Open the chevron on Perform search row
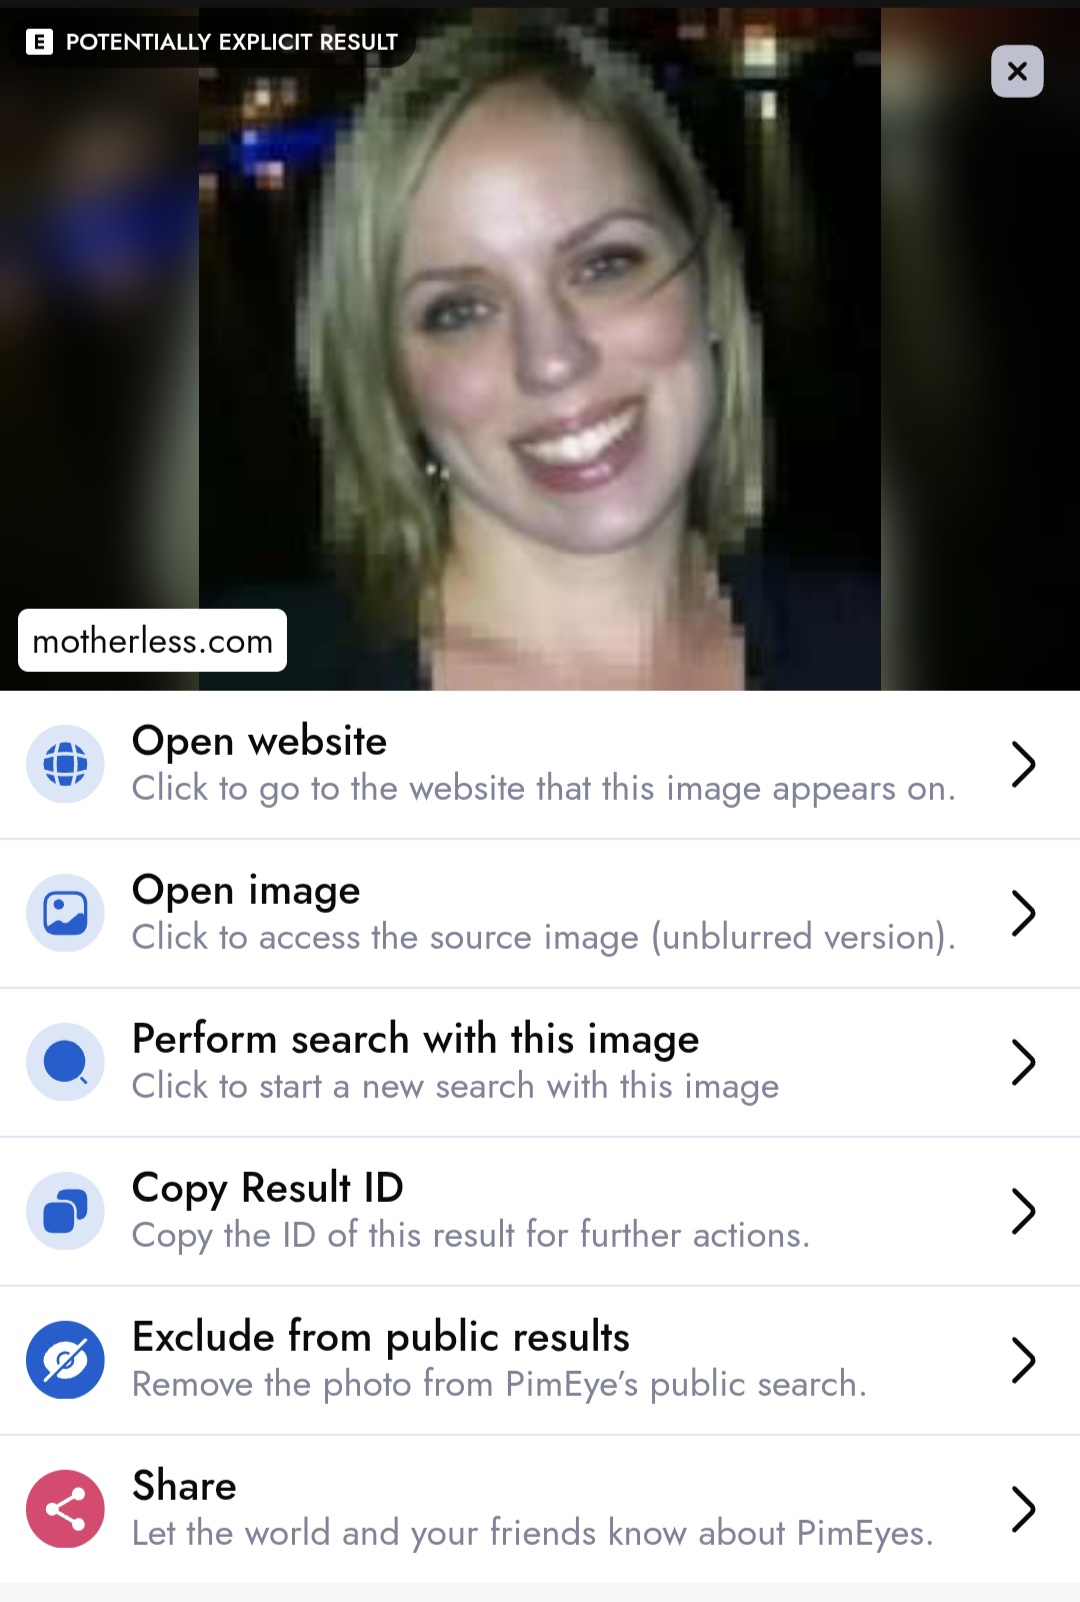 coord(1022,1062)
